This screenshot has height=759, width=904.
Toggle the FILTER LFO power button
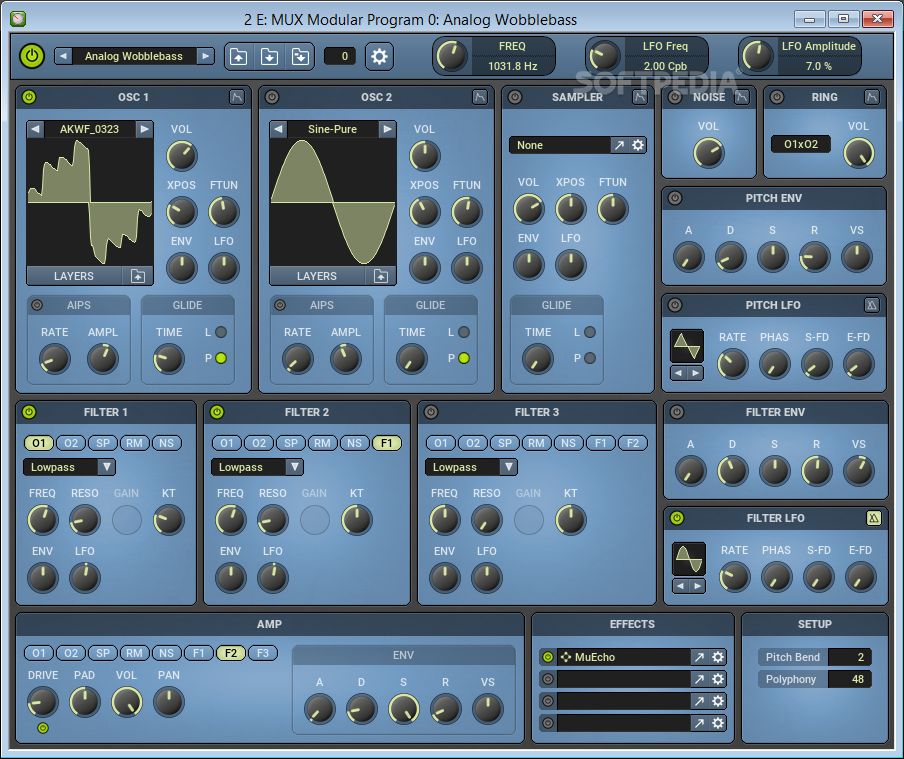pos(677,518)
